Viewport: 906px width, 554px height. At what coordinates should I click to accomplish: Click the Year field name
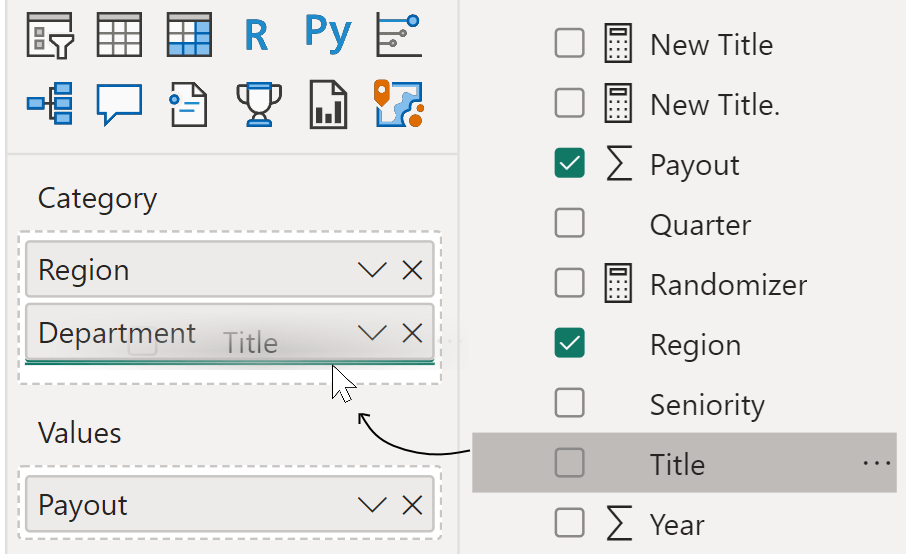point(677,525)
